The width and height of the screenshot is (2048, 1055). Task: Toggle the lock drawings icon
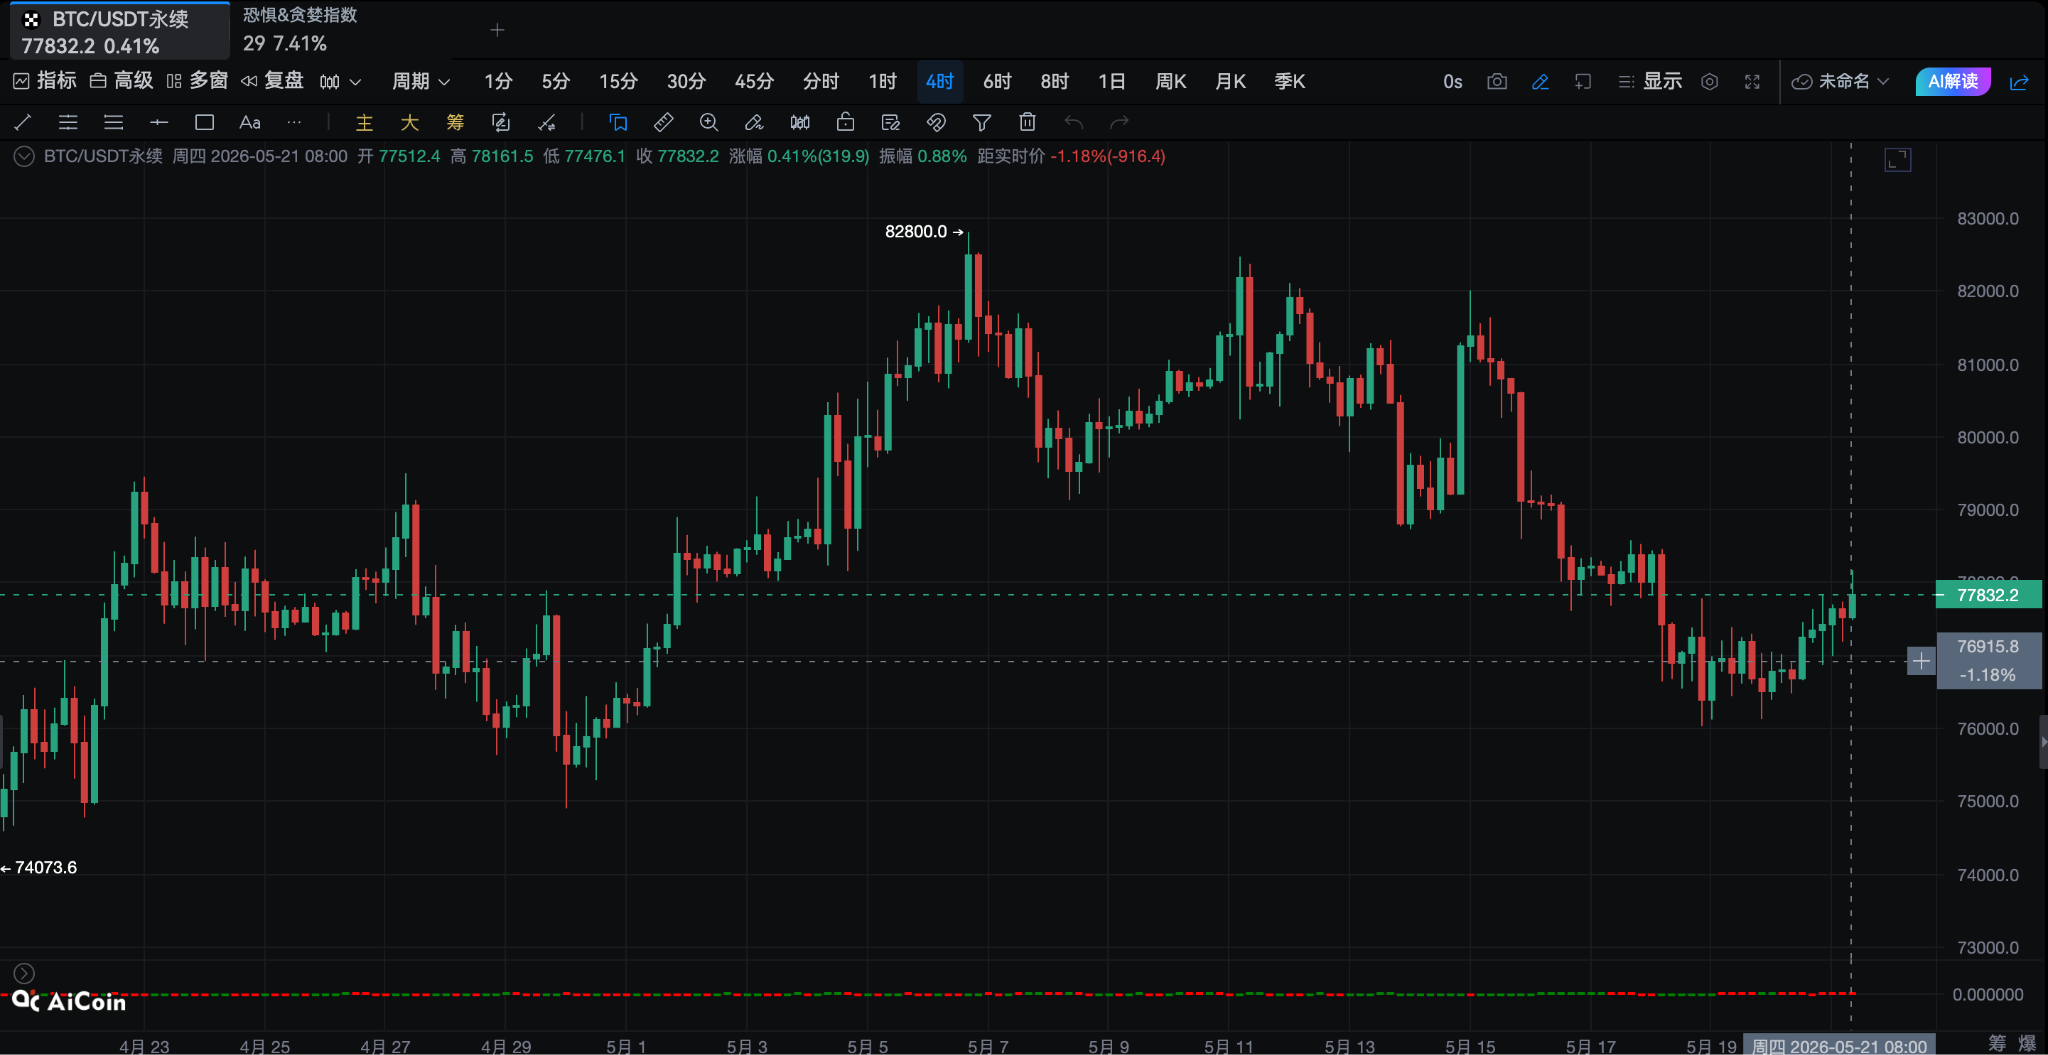pos(845,122)
